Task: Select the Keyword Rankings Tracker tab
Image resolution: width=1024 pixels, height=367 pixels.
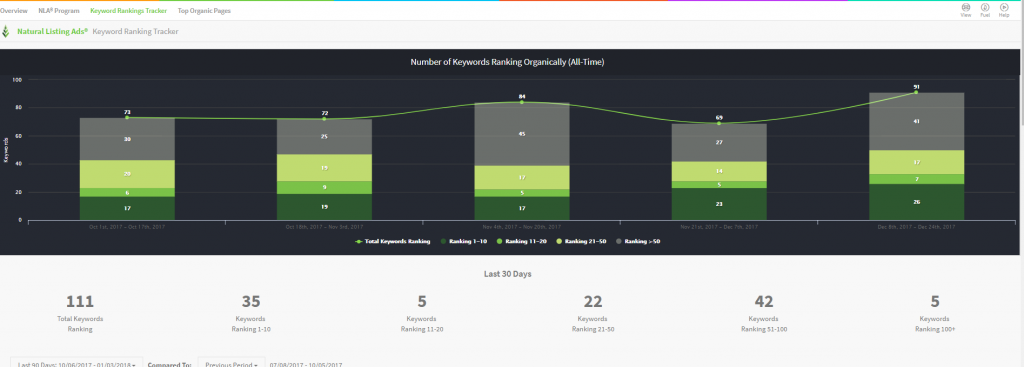Action: [128, 11]
